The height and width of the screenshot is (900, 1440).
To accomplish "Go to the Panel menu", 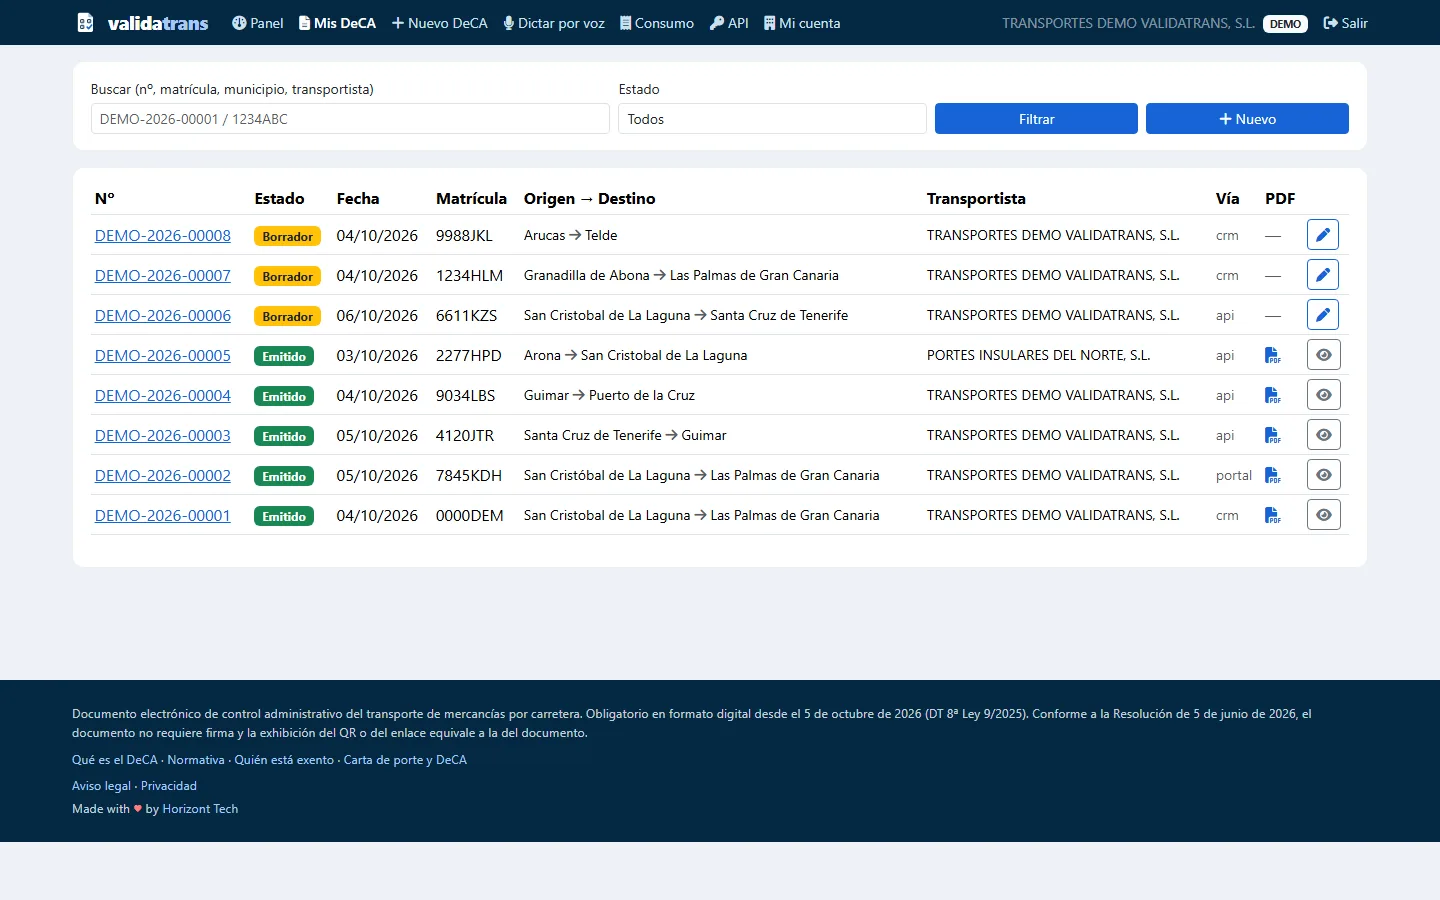I will click(x=258, y=23).
